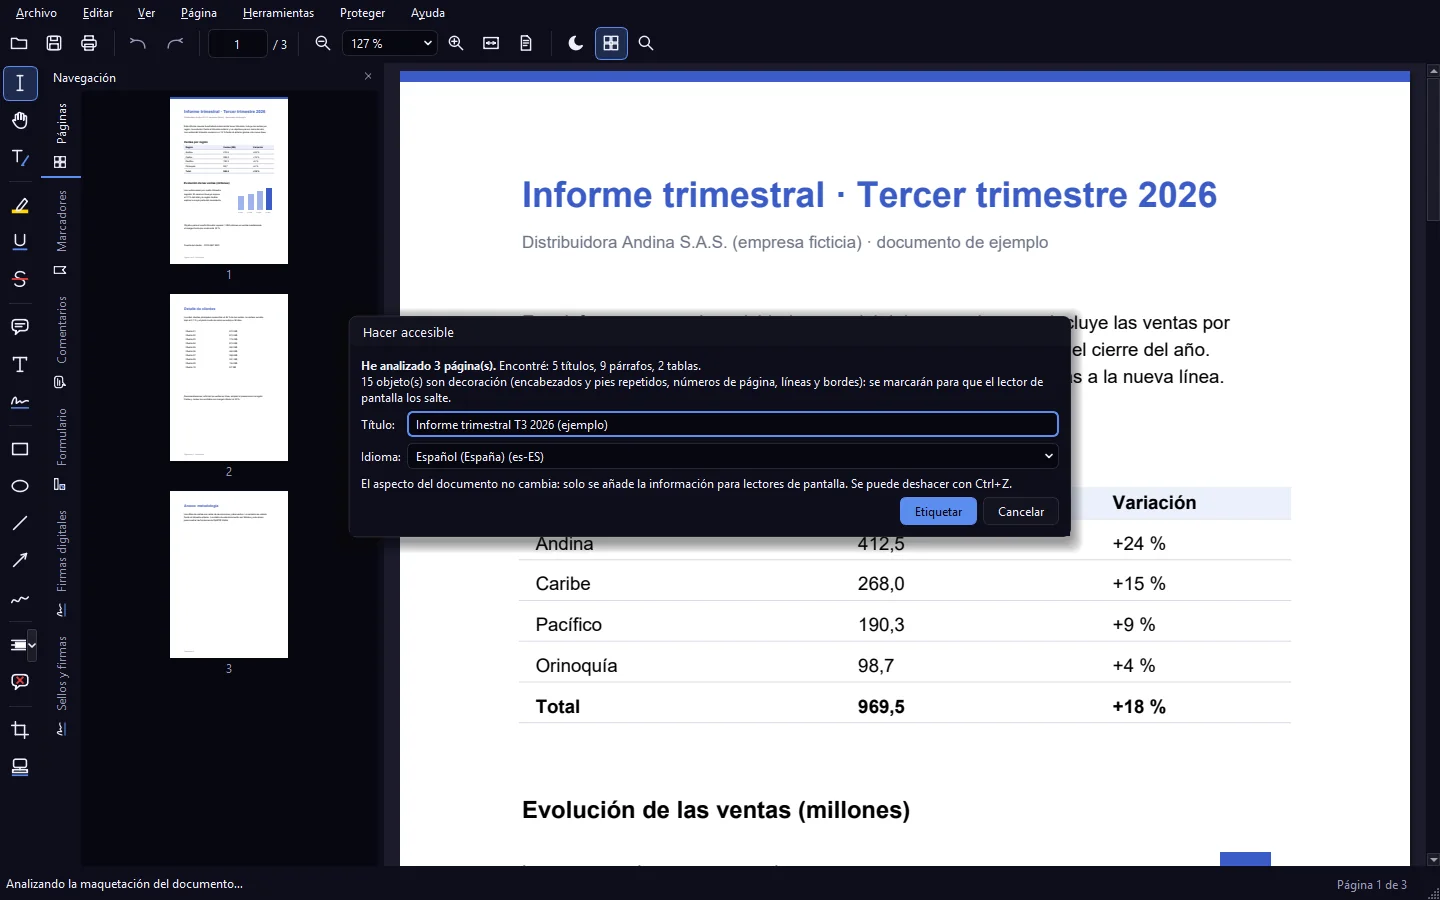Switch to the Comentarios side tab
The height and width of the screenshot is (900, 1440).
pos(61,341)
